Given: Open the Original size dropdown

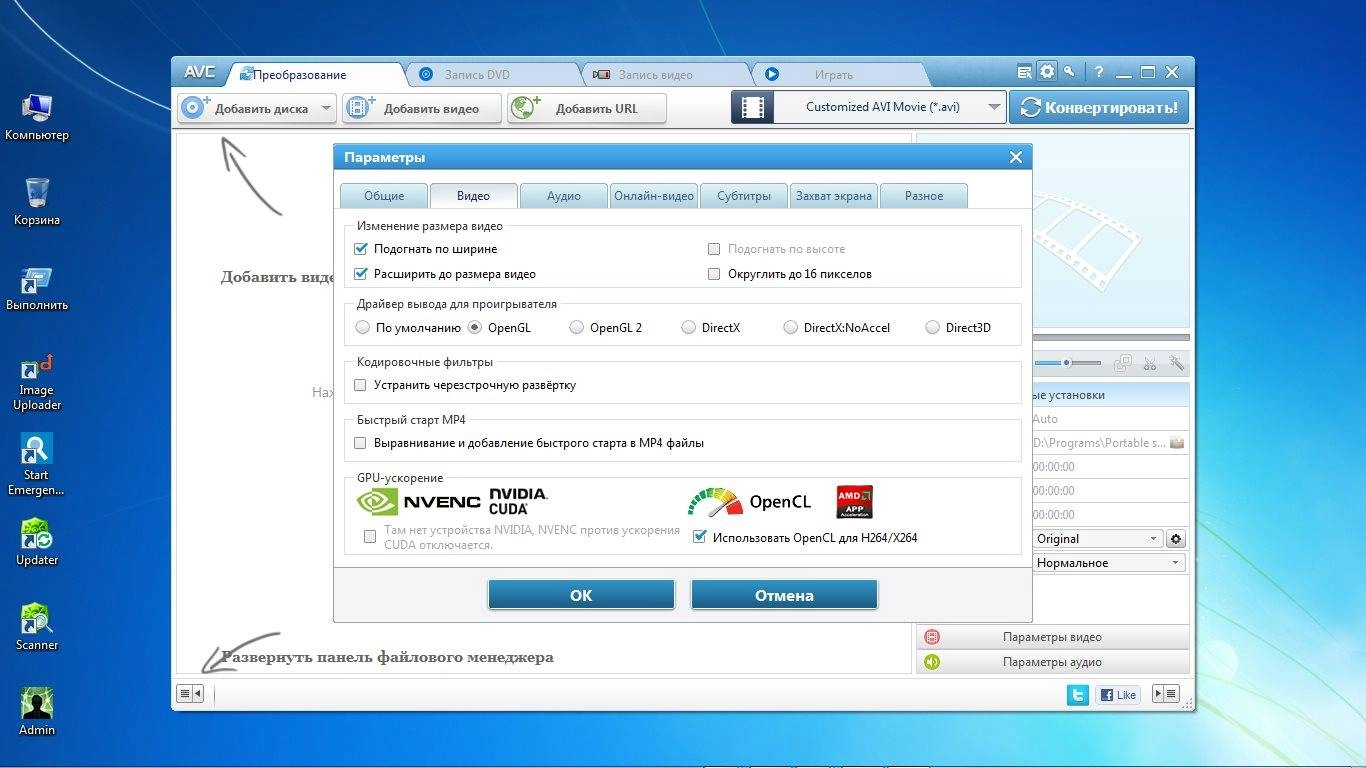Looking at the screenshot, I should click(1097, 539).
